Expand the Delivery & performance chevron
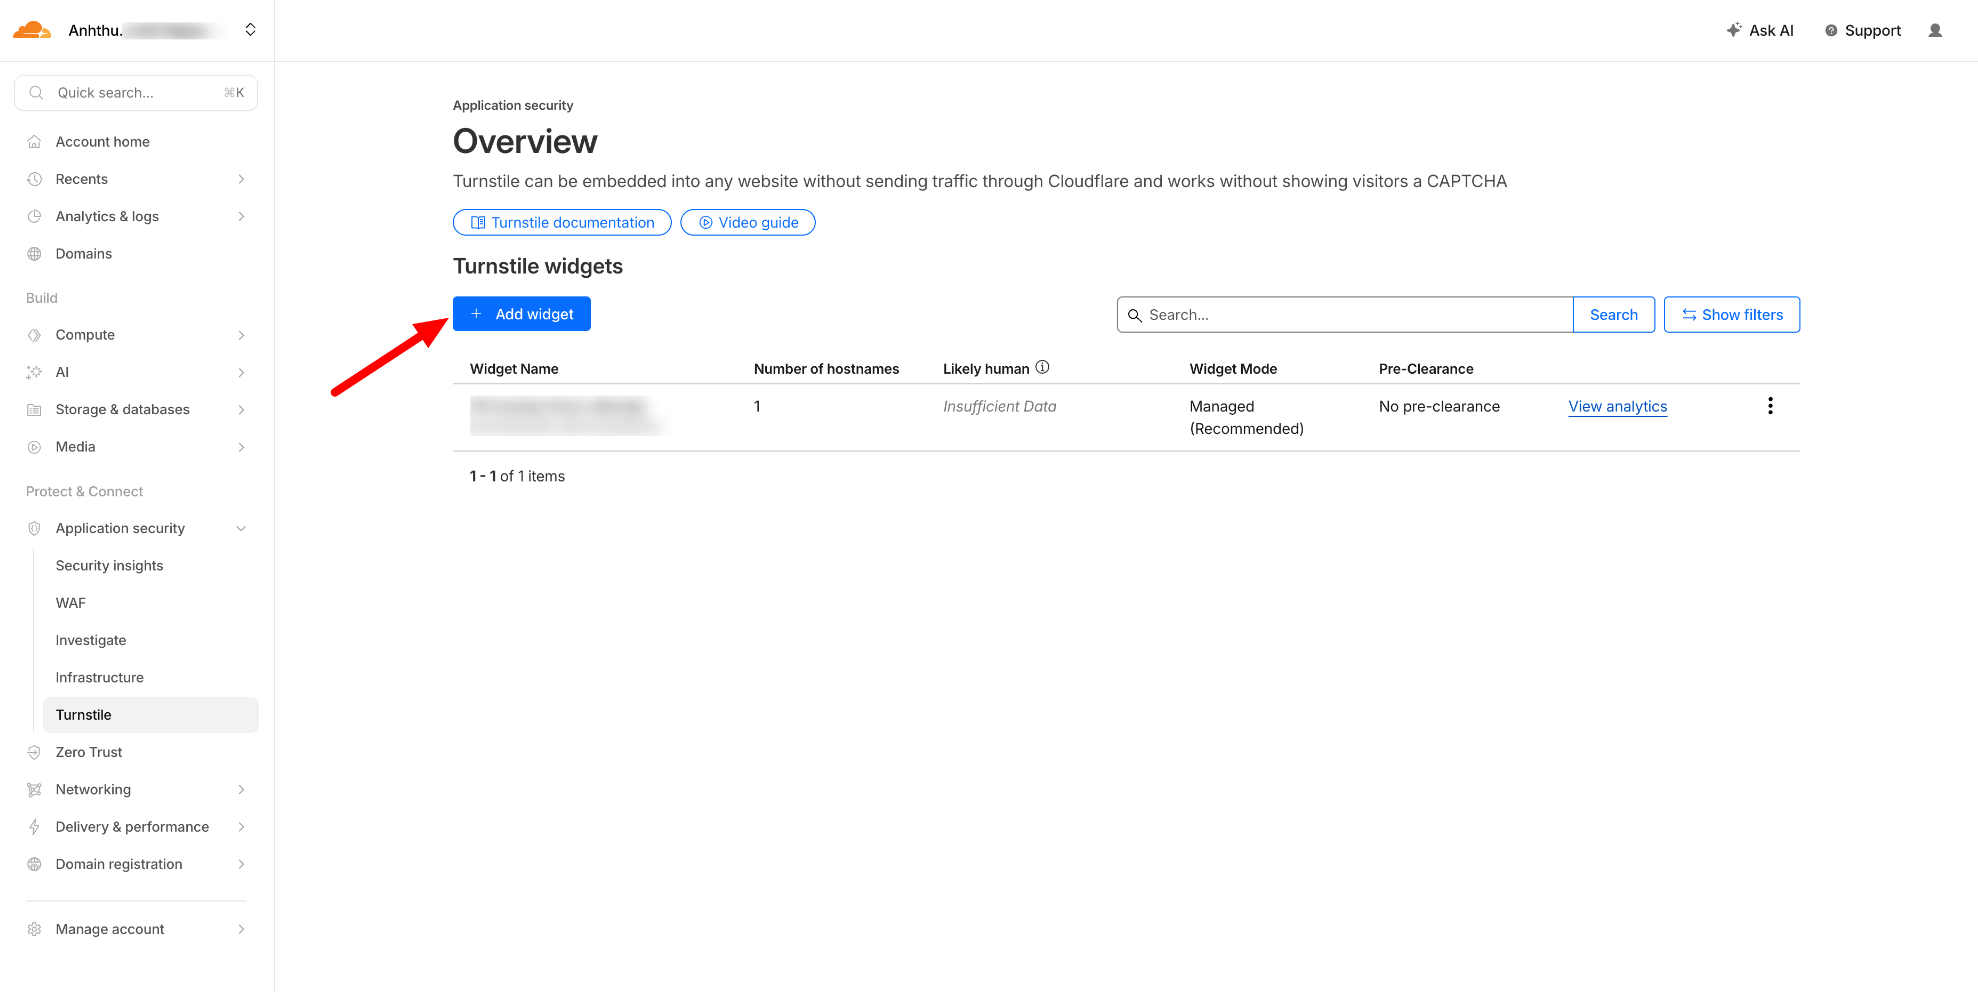The width and height of the screenshot is (1978, 992). [241, 827]
